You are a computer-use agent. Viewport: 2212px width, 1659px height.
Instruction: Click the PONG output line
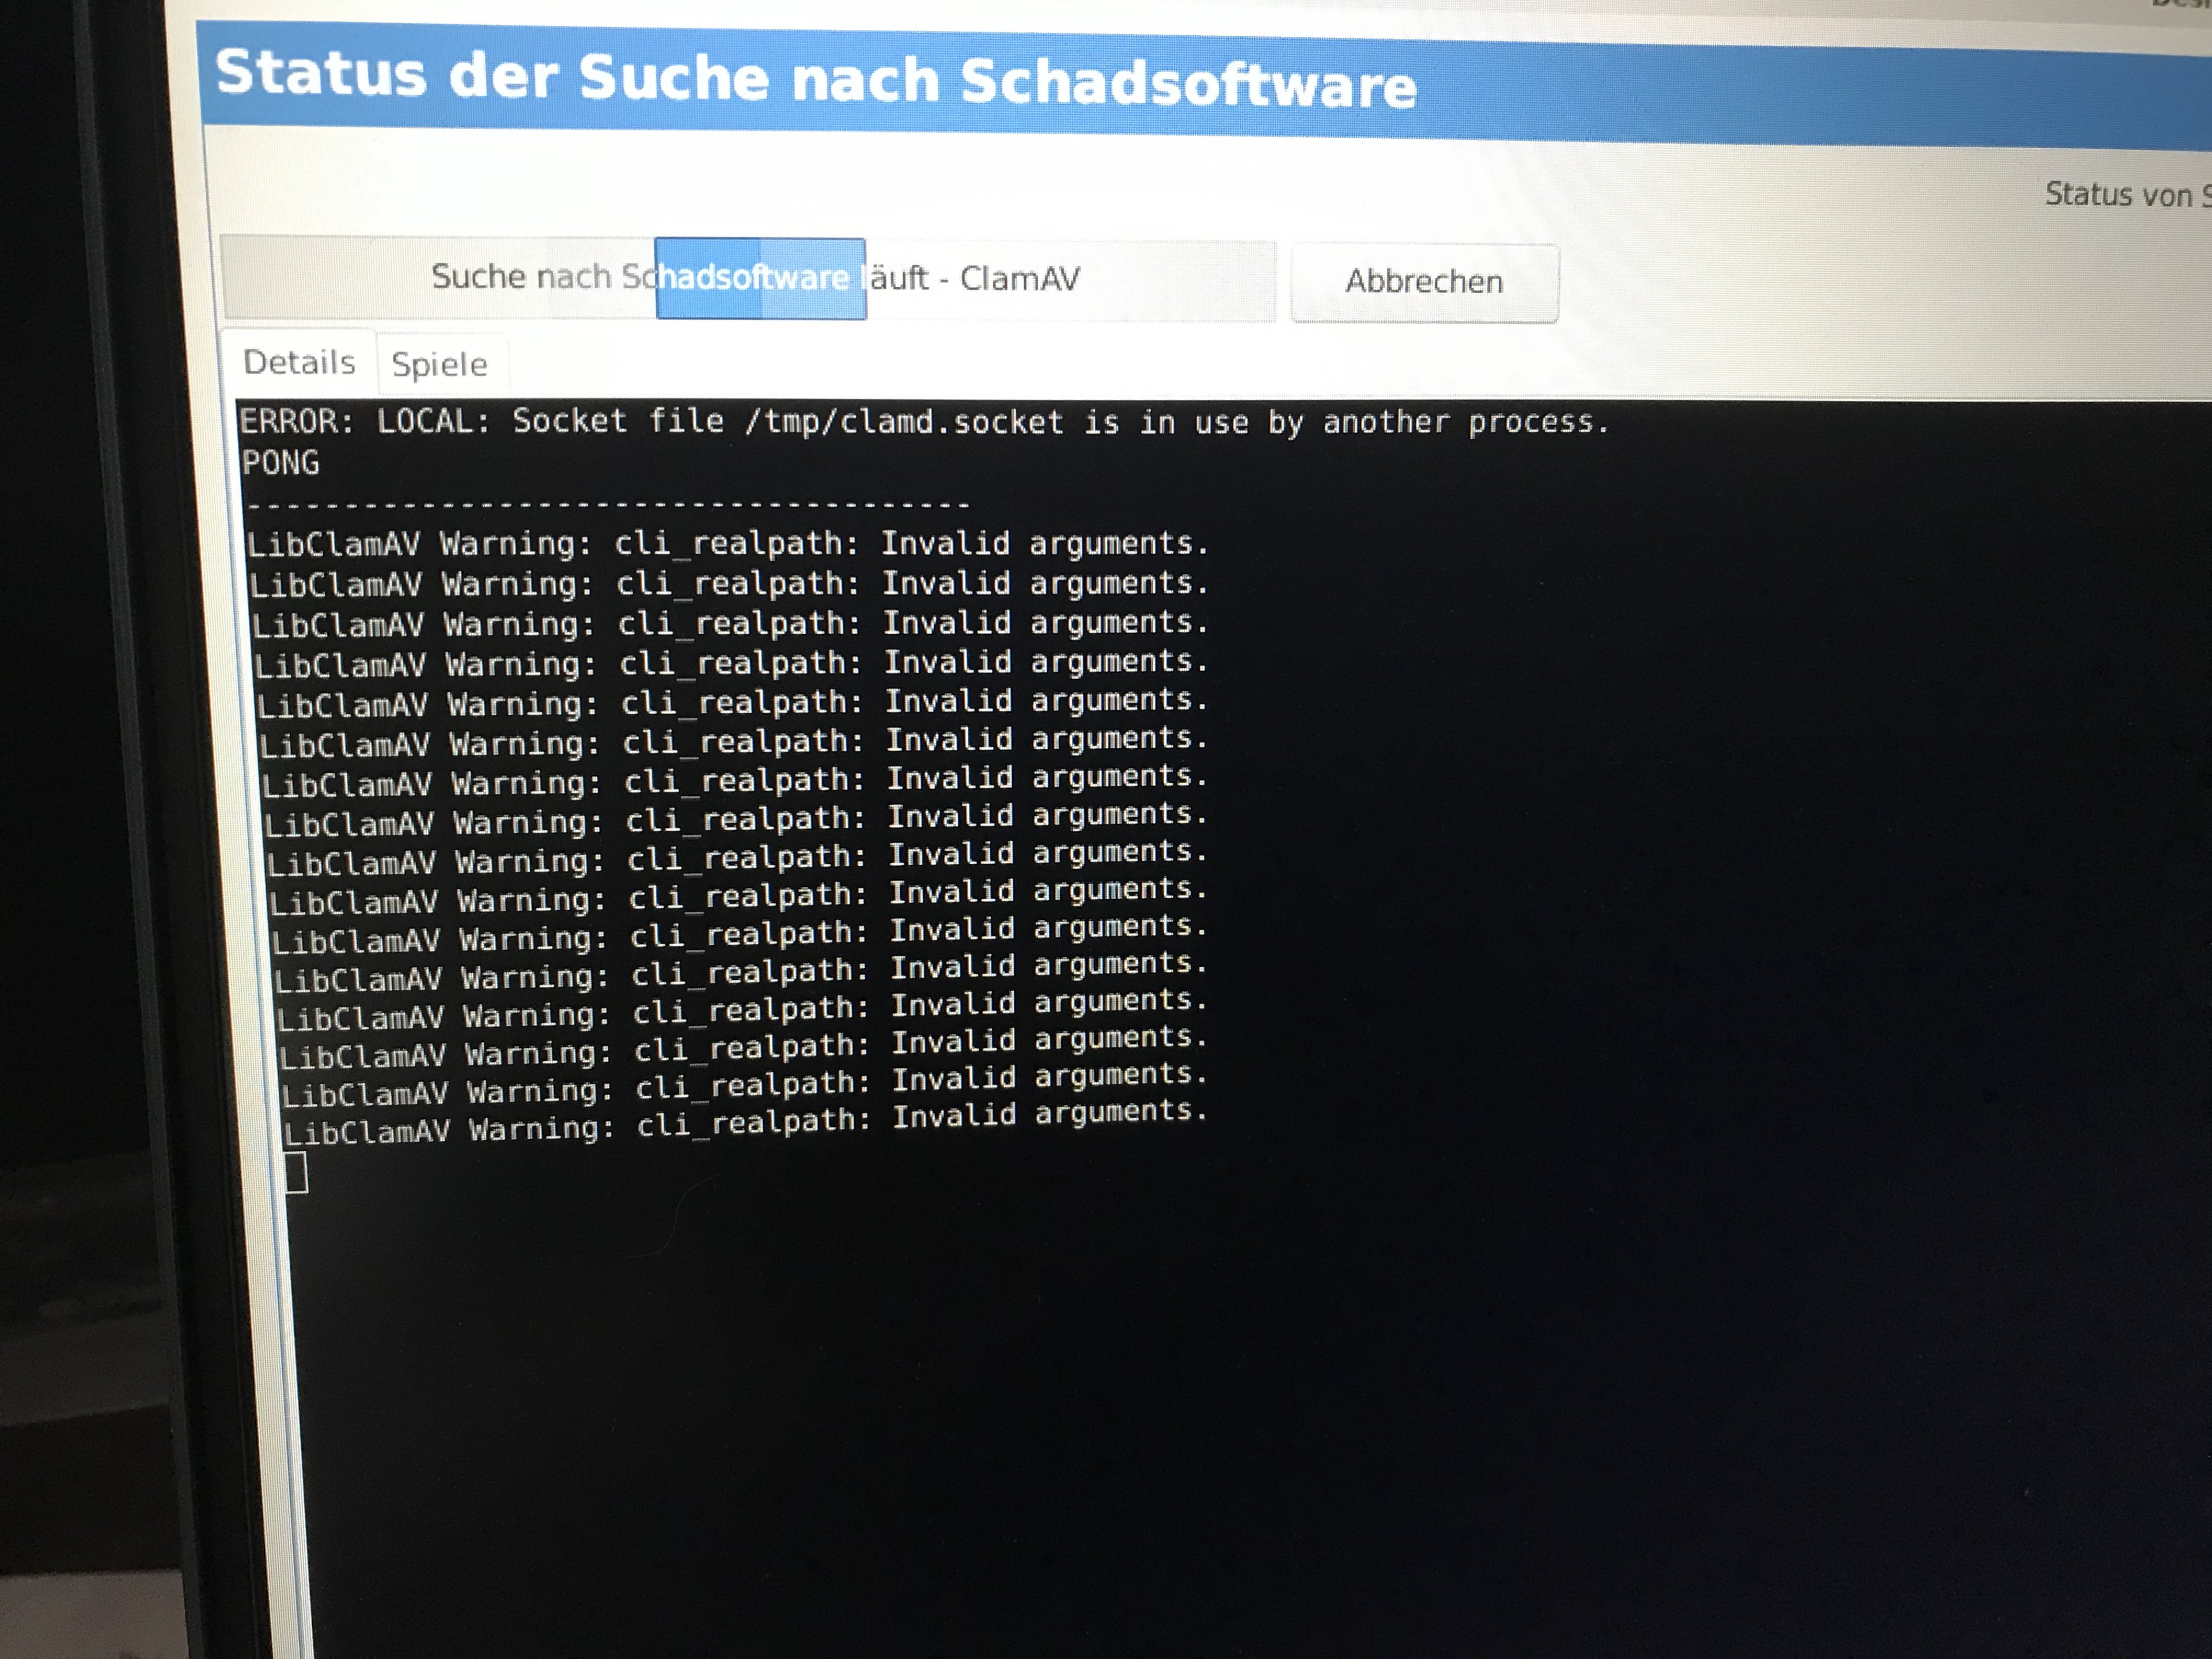[x=281, y=463]
